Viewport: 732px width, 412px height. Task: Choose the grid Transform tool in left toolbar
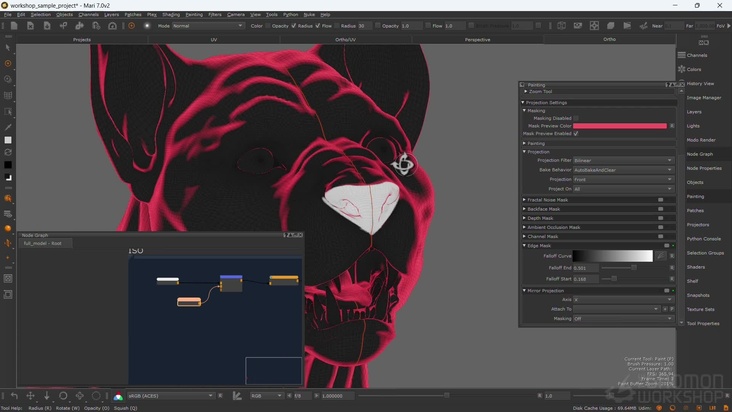[x=8, y=96]
